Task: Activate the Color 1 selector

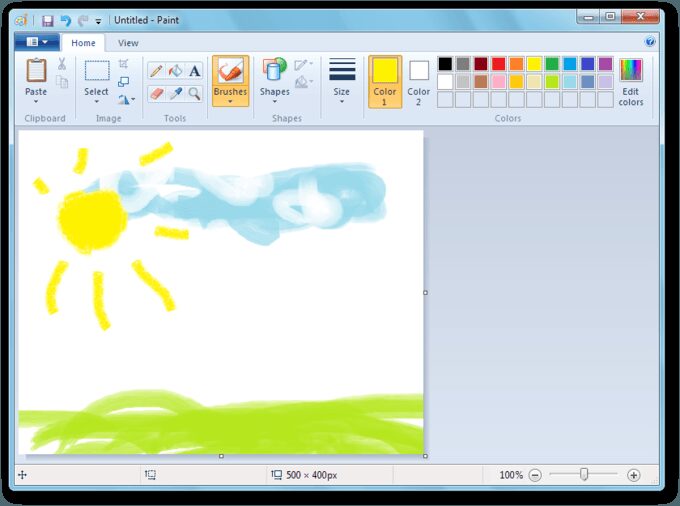Action: pos(385,80)
